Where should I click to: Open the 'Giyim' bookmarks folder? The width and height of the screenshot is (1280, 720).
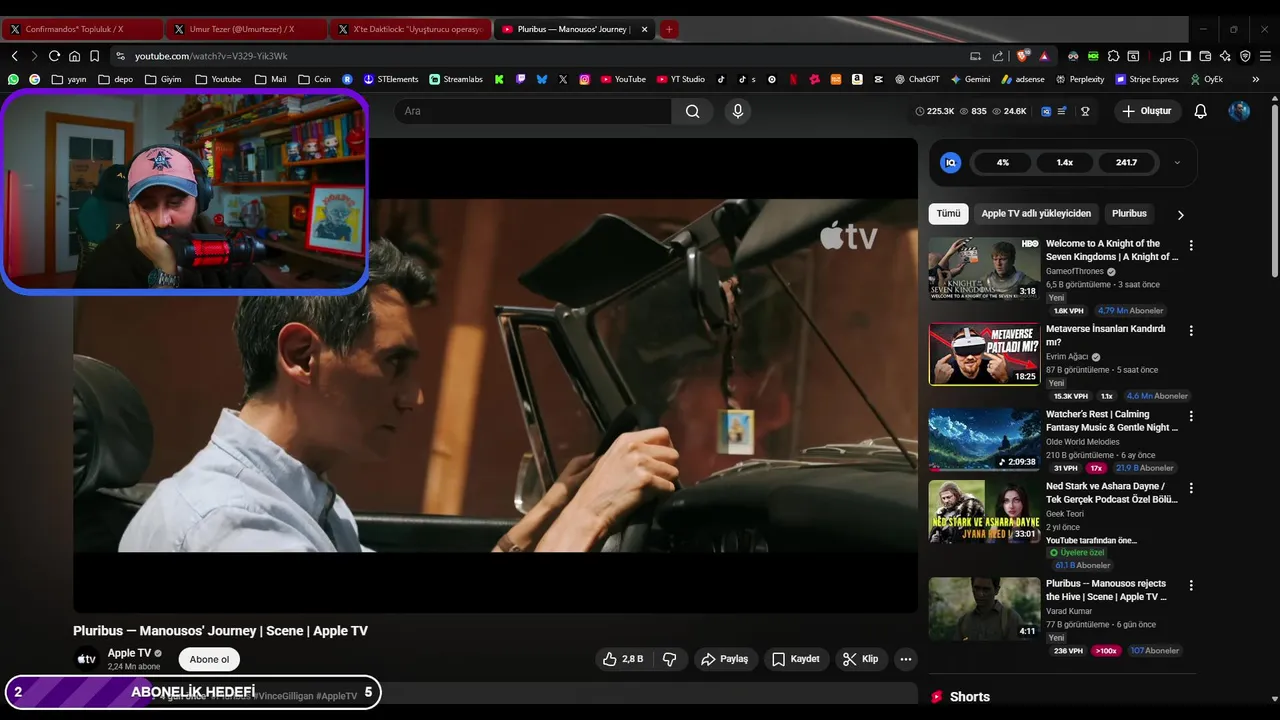(163, 79)
